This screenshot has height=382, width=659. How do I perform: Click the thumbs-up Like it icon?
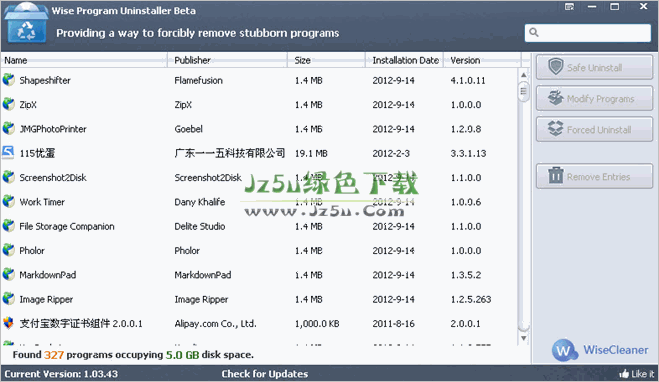pyautogui.click(x=624, y=373)
